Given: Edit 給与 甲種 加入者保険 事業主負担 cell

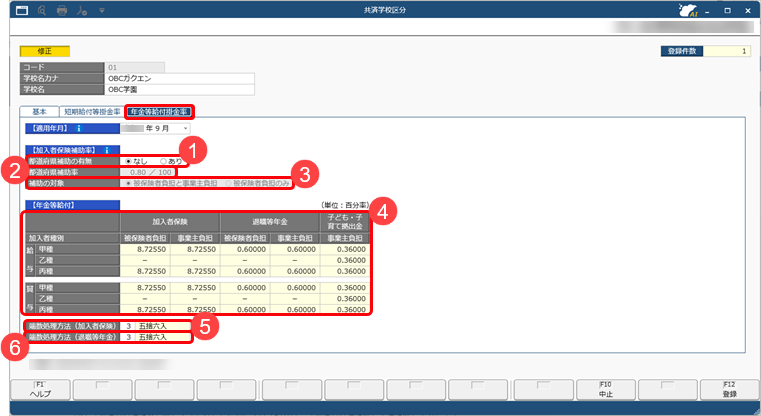Looking at the screenshot, I should (x=195, y=250).
